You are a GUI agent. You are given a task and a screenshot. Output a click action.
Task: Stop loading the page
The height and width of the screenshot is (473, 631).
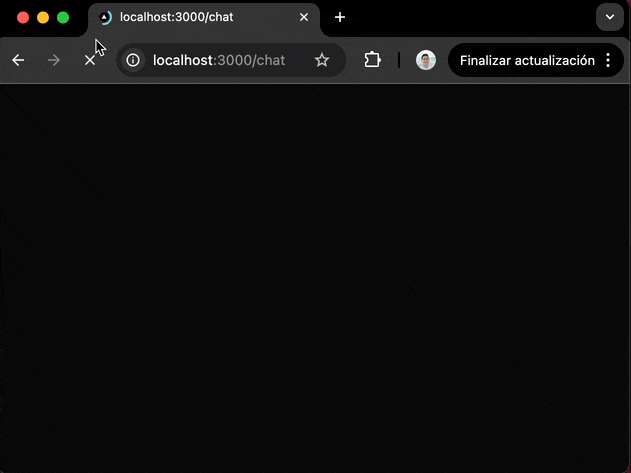90,60
